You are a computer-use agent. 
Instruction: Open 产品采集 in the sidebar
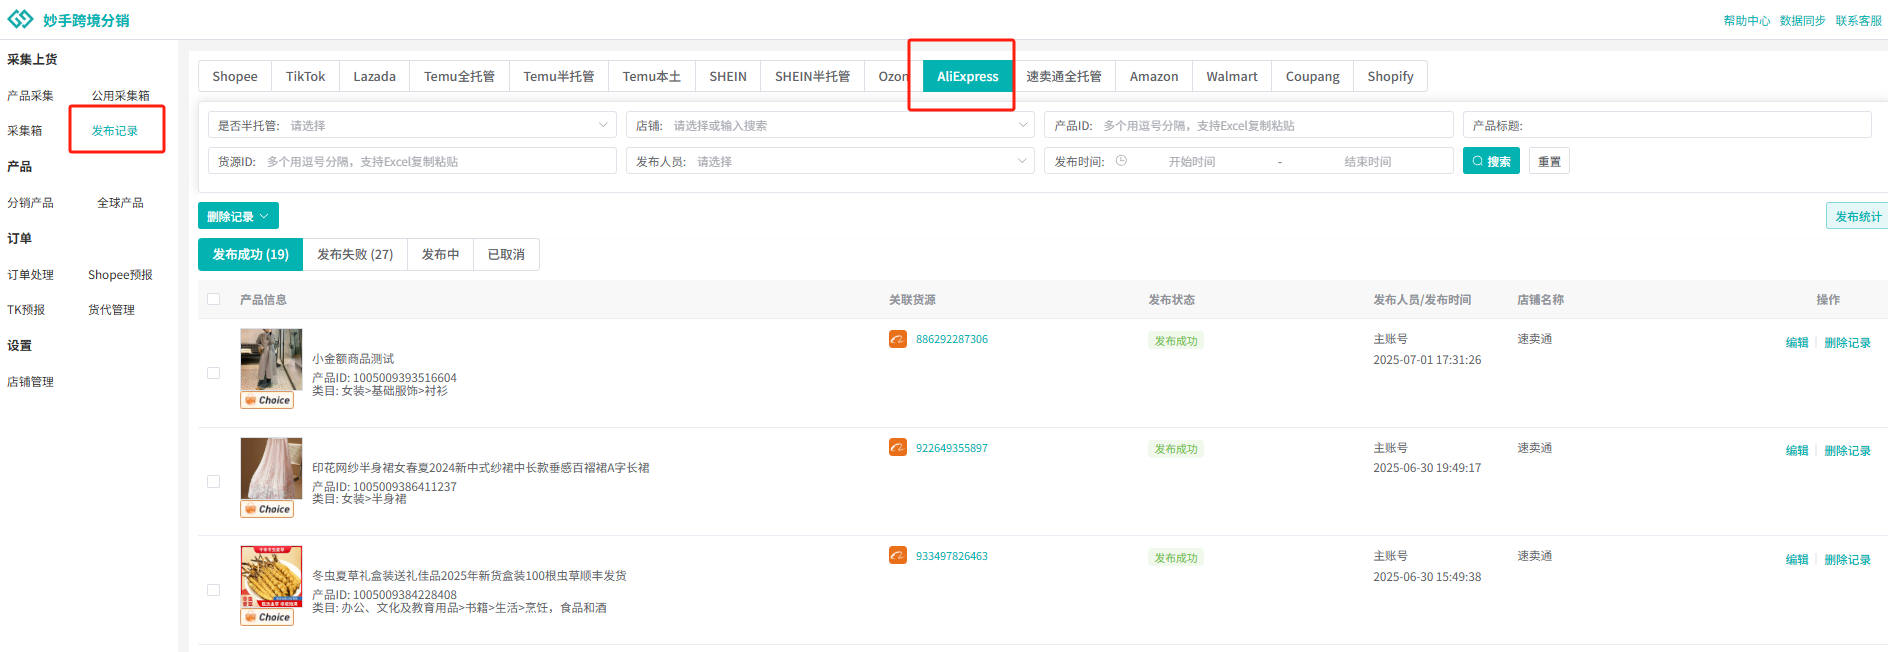pos(30,95)
